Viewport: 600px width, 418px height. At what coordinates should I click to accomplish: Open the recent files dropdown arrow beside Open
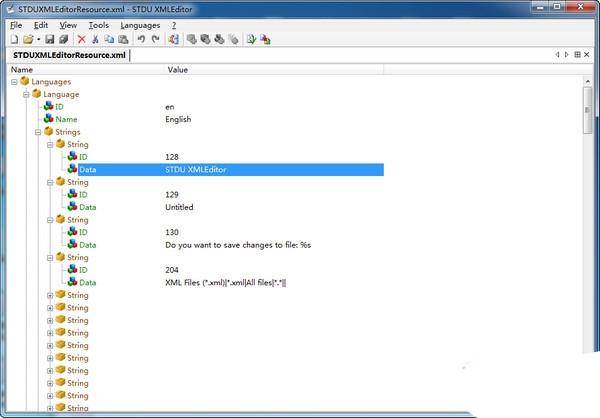click(x=39, y=39)
